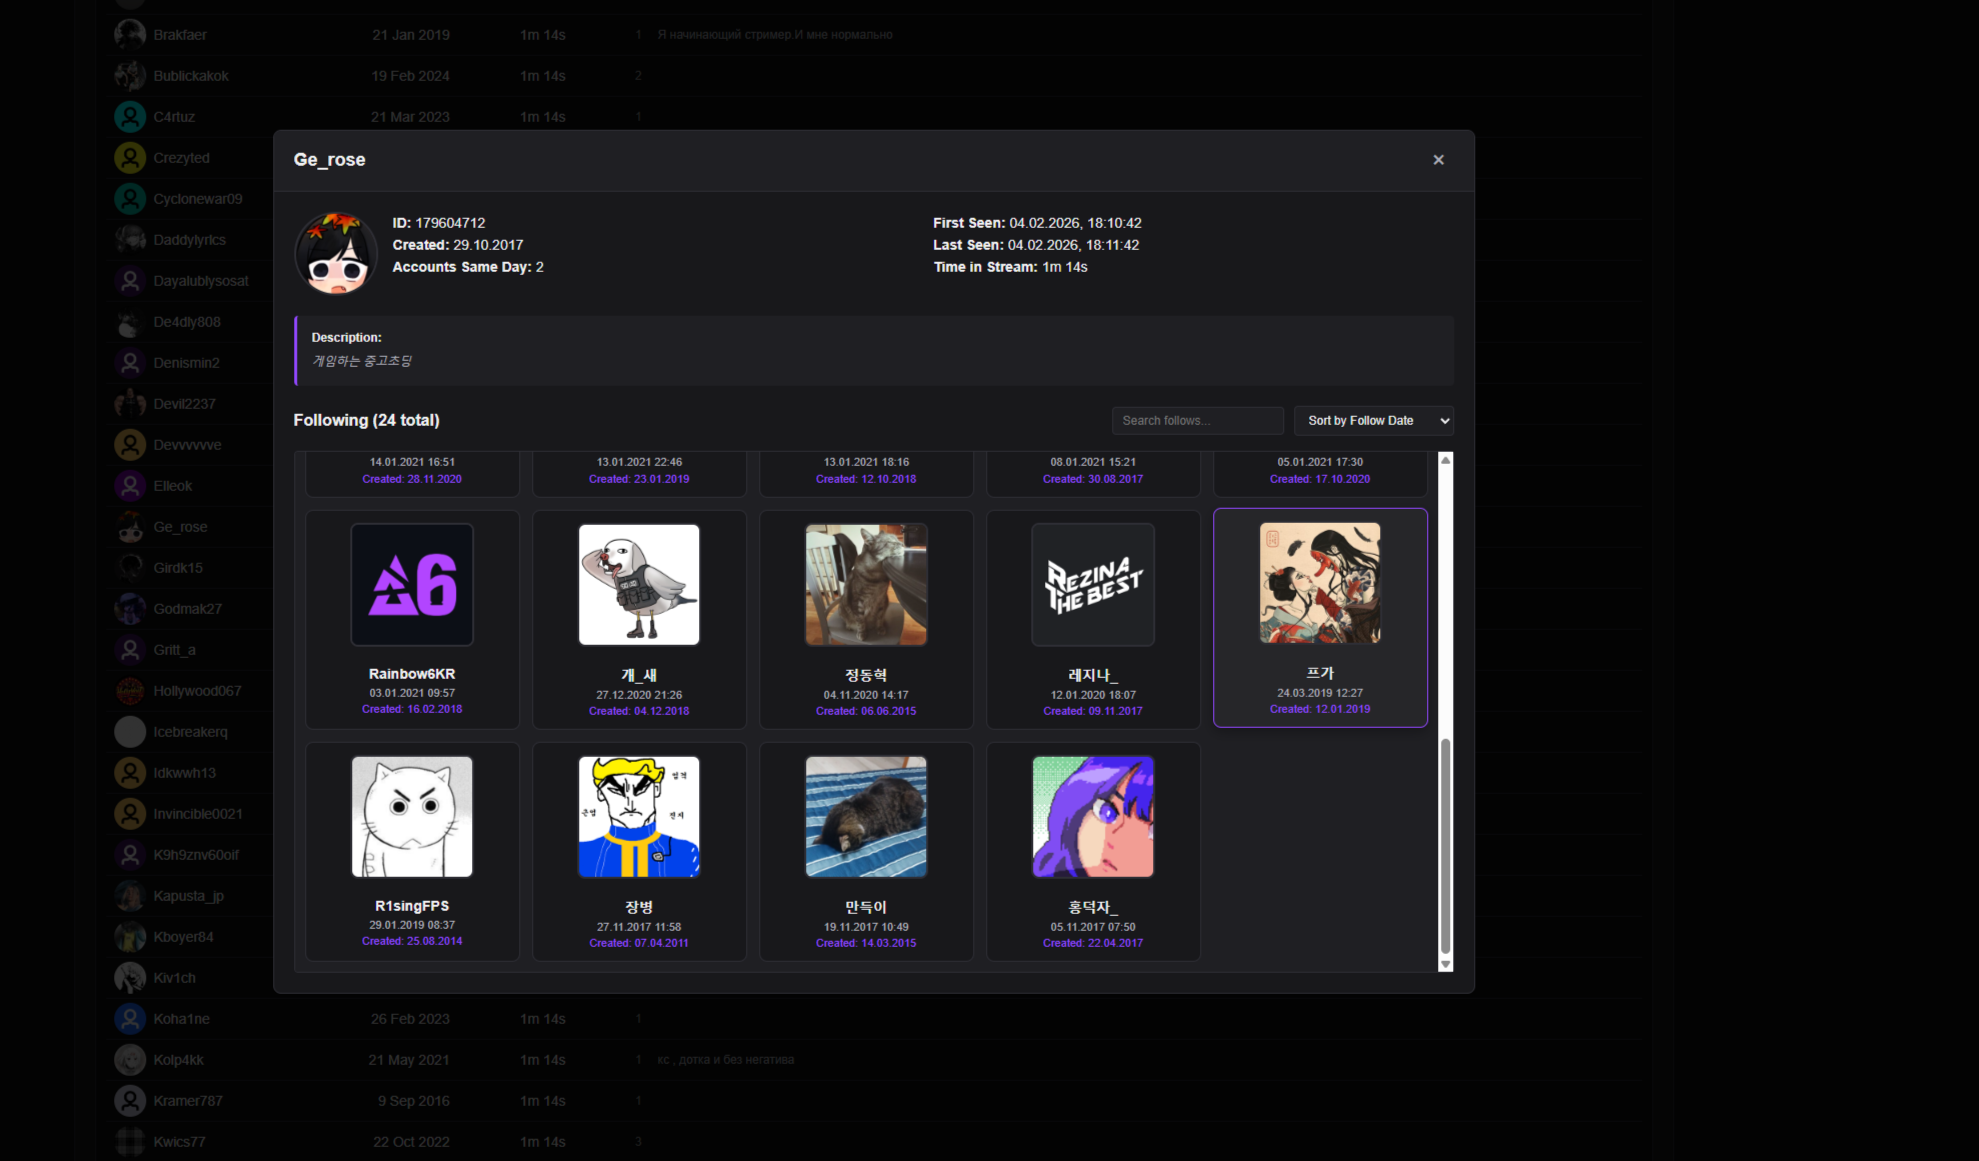Click the Koha1ne user avatar icon
Image resolution: width=1979 pixels, height=1161 pixels.
click(130, 1019)
